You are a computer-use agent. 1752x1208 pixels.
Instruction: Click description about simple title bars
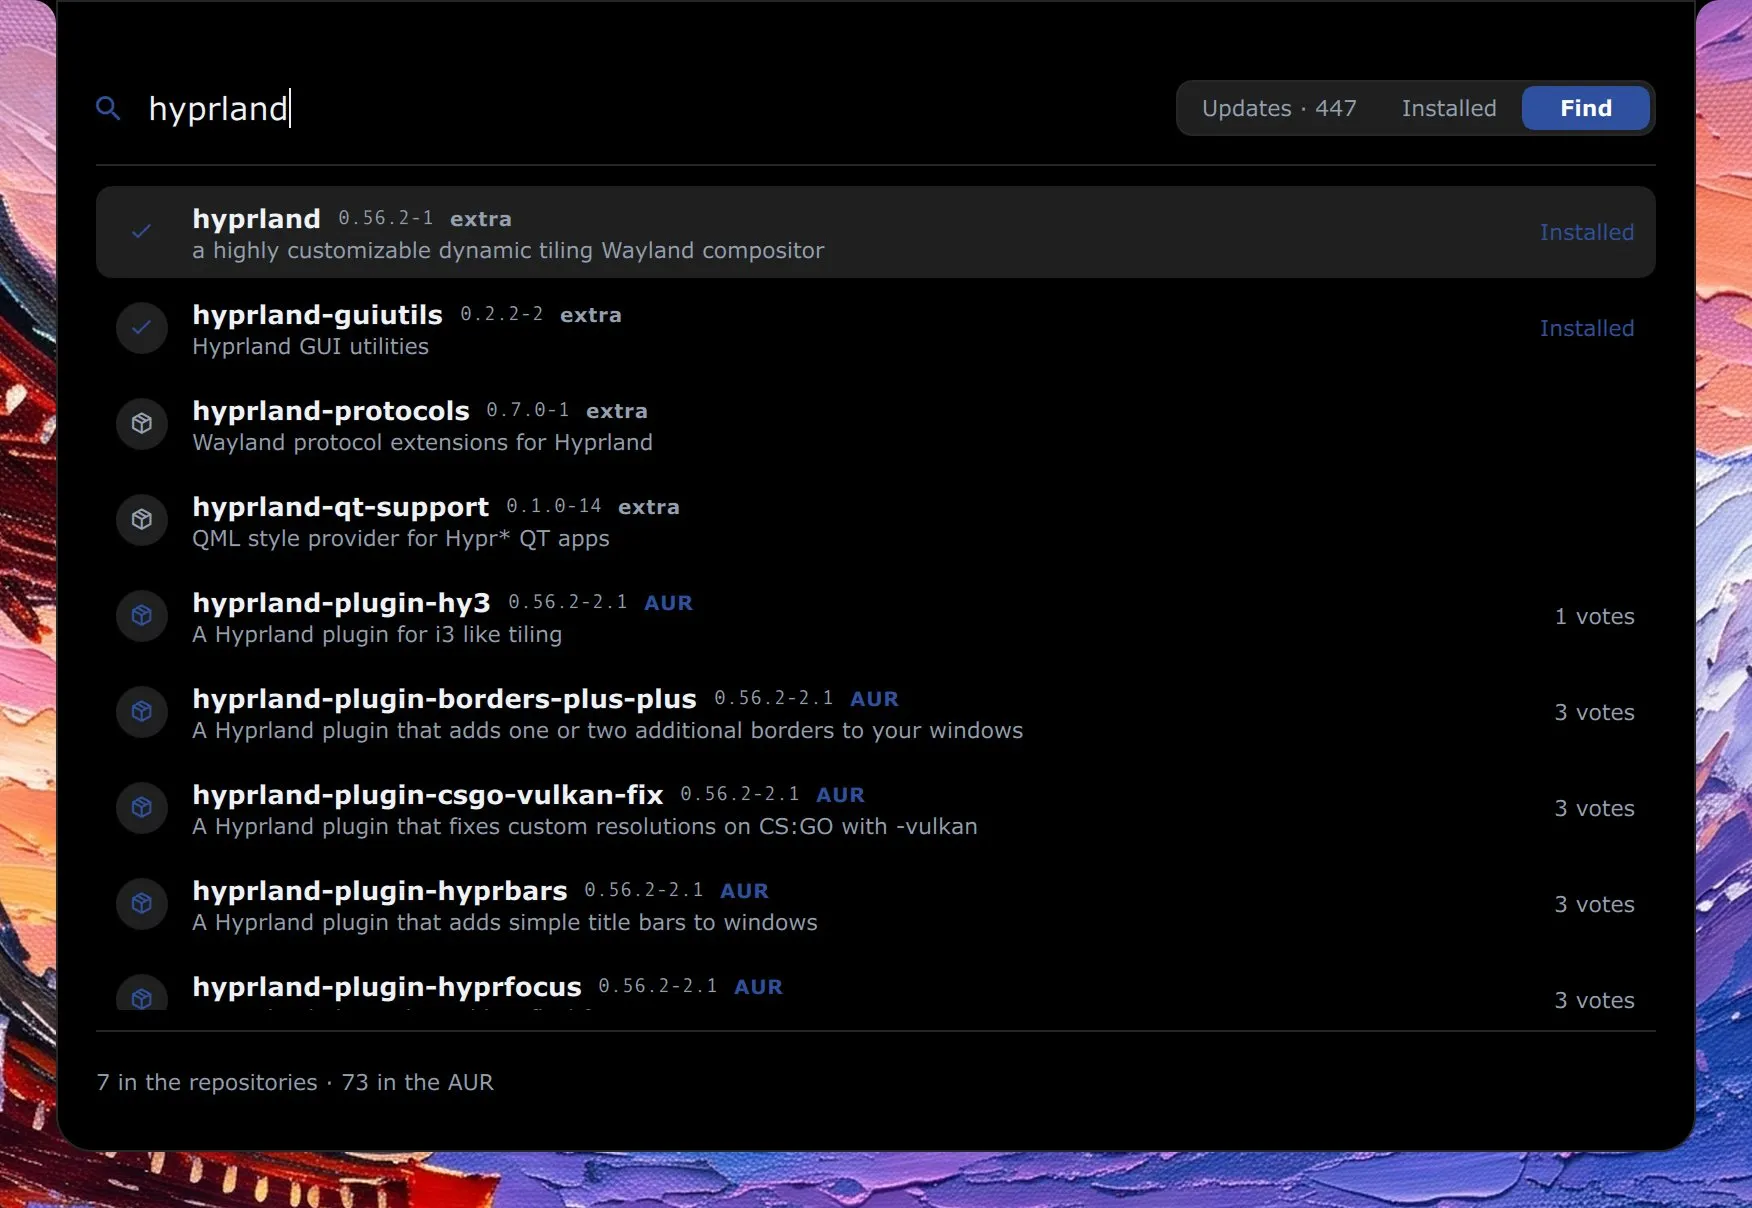click(505, 923)
